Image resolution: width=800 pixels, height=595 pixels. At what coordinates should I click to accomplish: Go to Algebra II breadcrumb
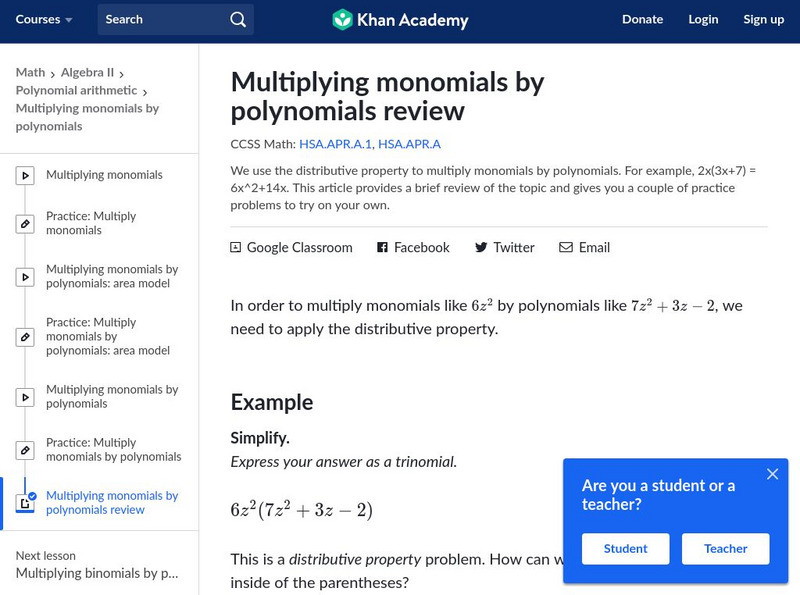tap(87, 72)
